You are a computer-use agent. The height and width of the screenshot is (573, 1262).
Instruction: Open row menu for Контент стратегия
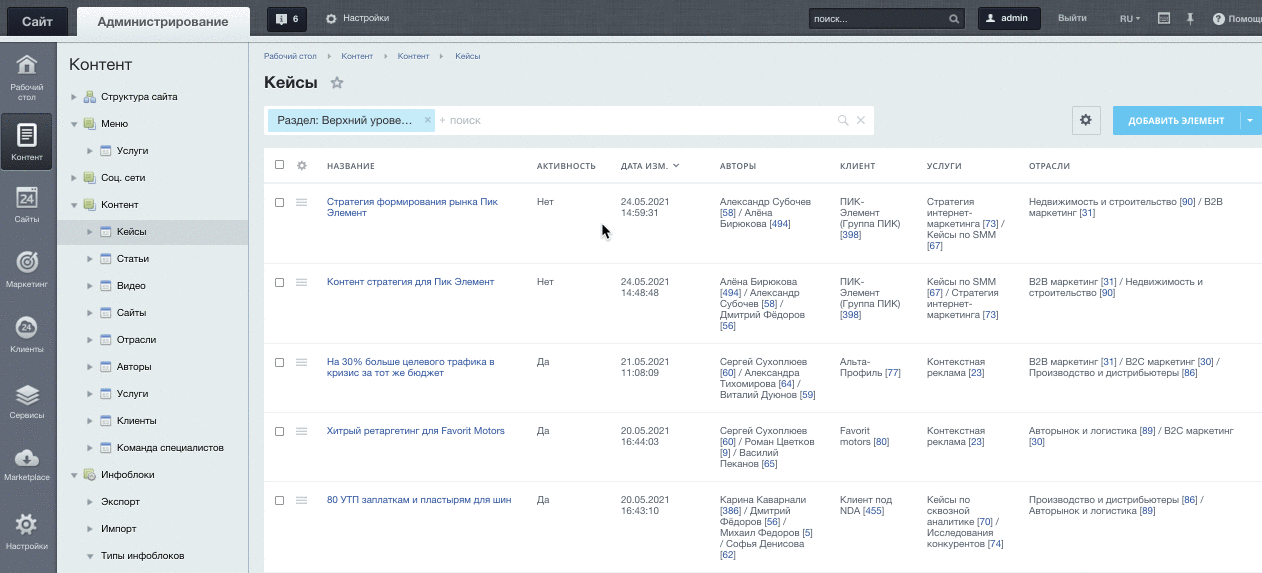pyautogui.click(x=302, y=282)
